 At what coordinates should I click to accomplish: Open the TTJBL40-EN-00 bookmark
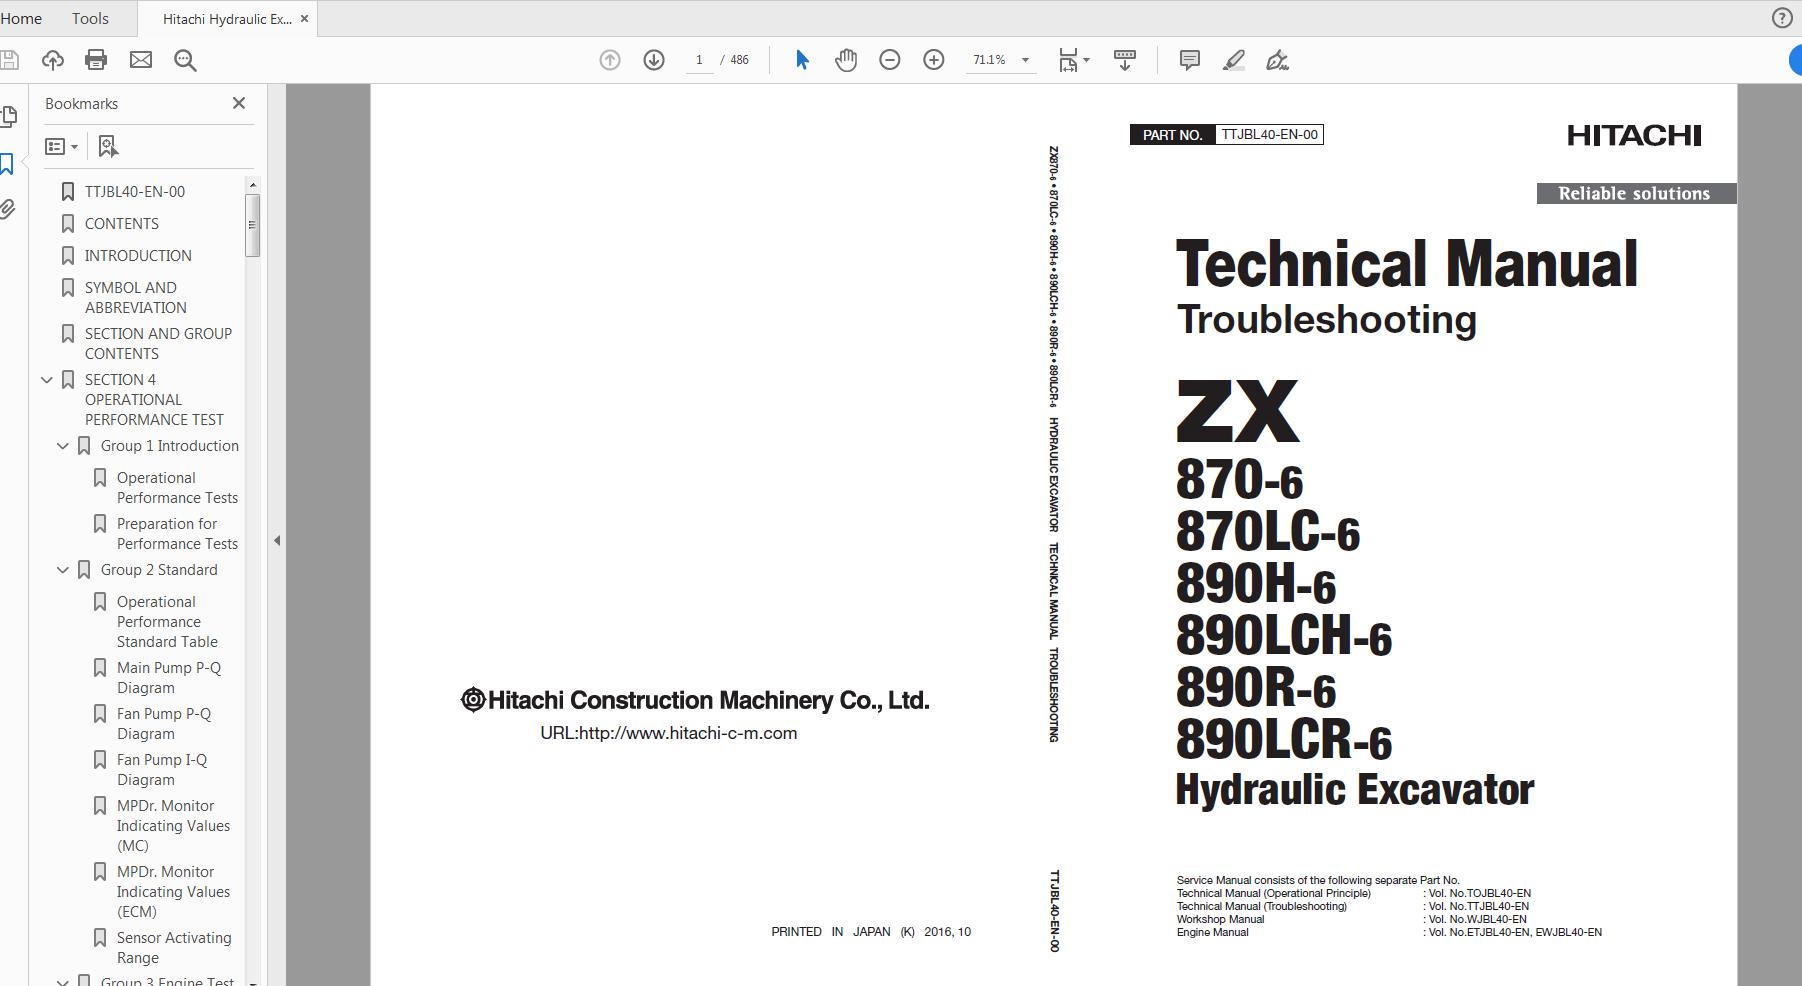click(x=134, y=191)
